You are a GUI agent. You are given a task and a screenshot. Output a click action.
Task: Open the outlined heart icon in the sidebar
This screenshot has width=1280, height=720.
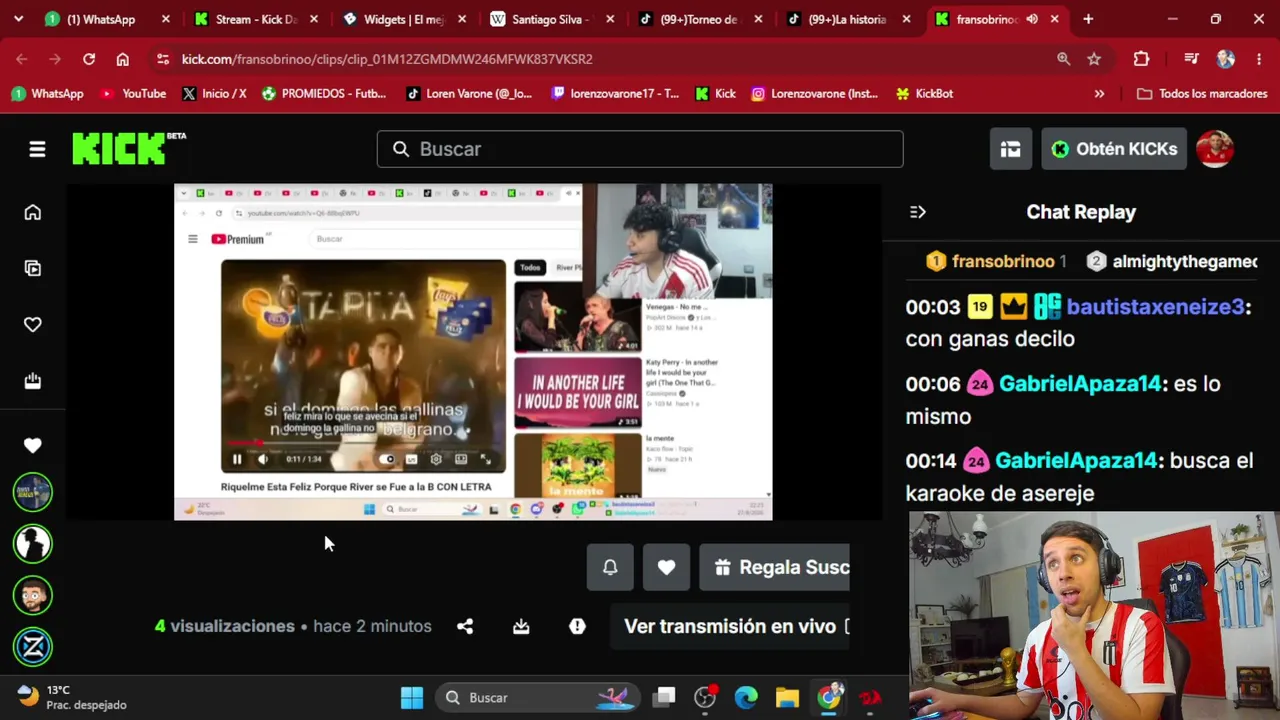(x=33, y=324)
